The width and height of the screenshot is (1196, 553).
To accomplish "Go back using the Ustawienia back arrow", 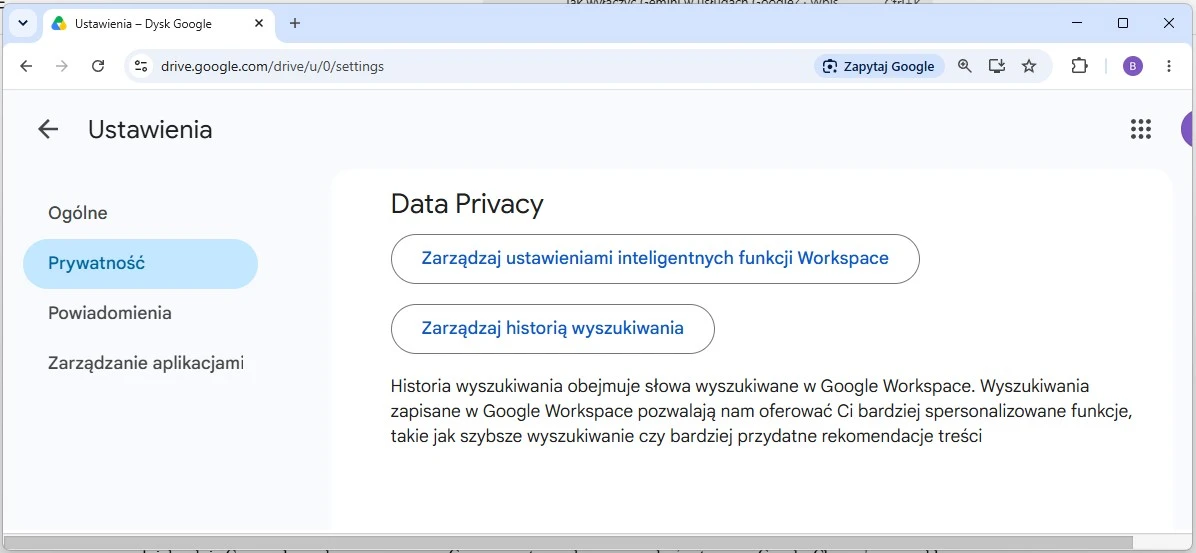I will pyautogui.click(x=48, y=130).
